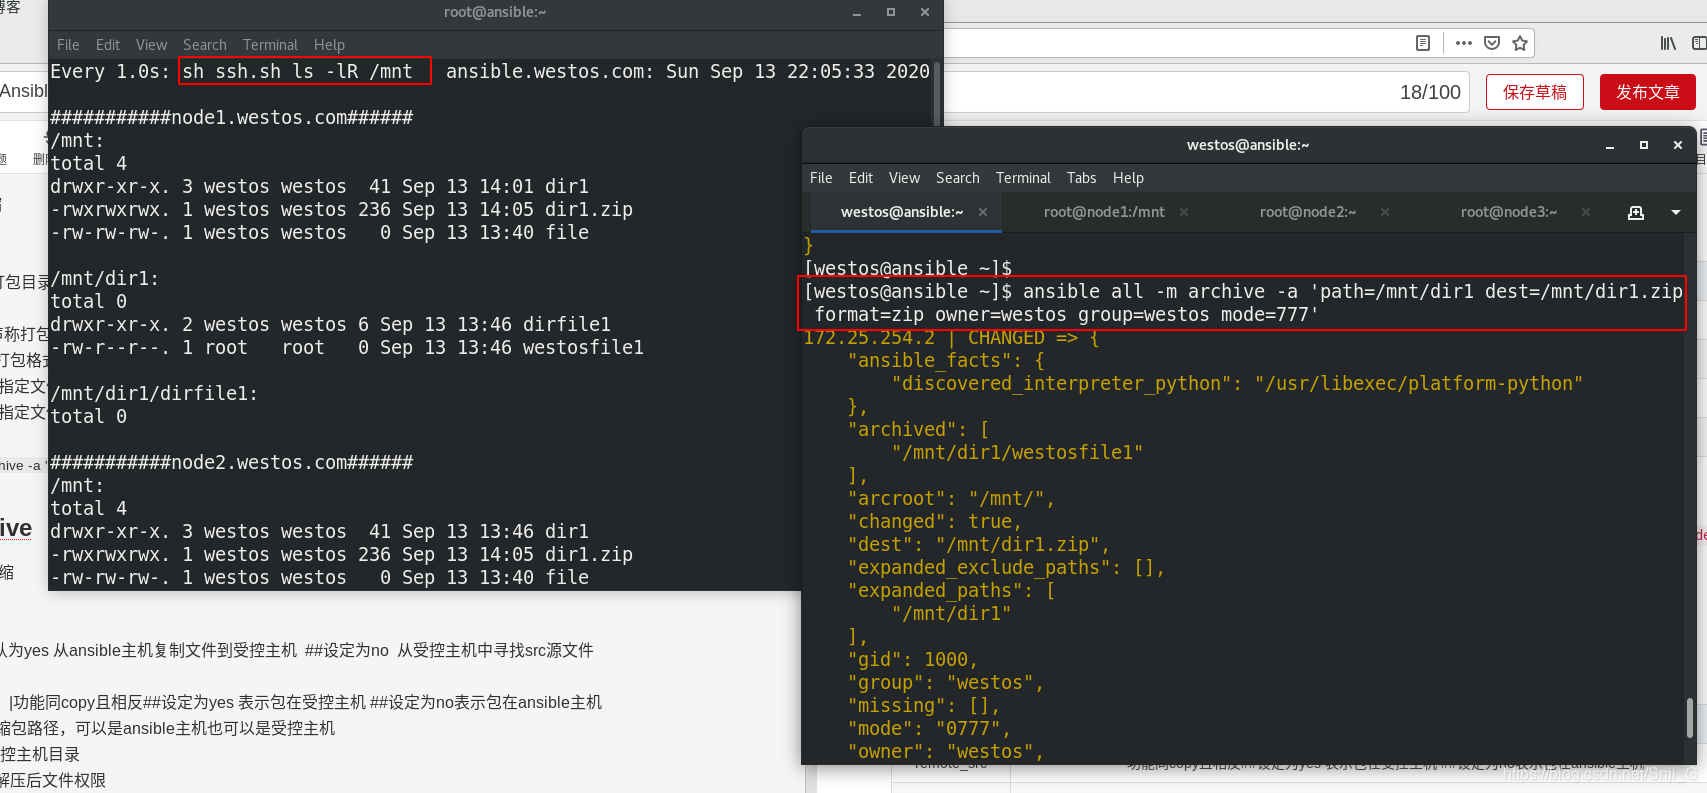Open Terminal menu in westos@ansible terminal

tap(1023, 178)
